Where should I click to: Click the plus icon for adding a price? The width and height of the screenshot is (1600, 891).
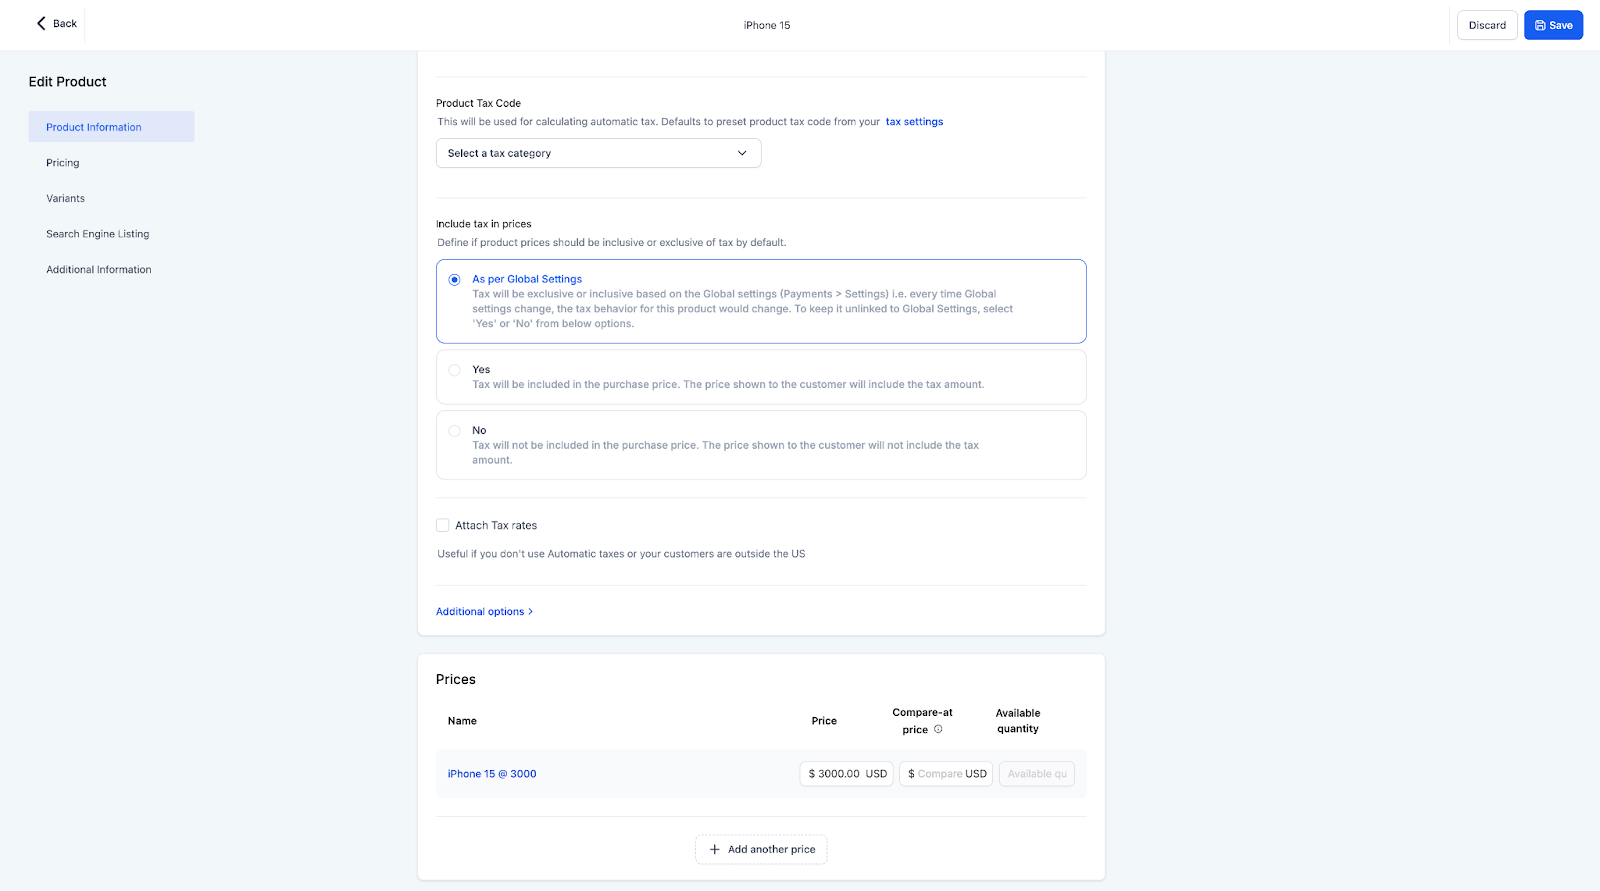pos(714,849)
